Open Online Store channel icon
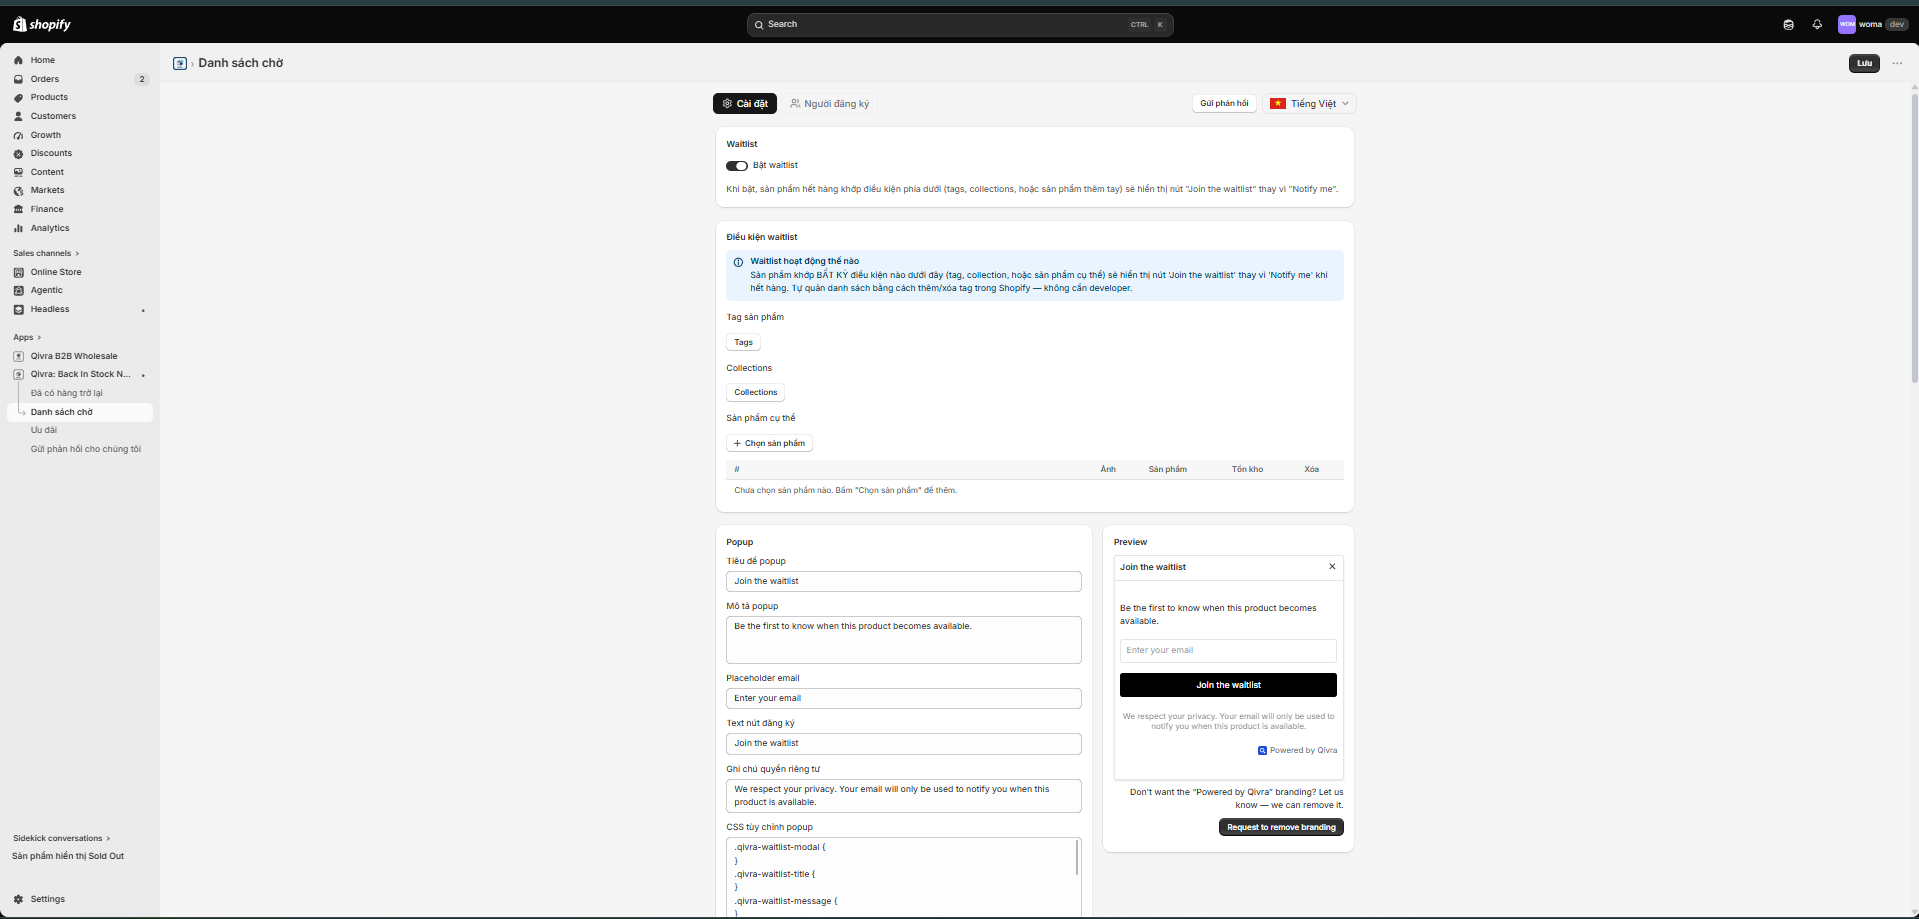The height and width of the screenshot is (919, 1919). 18,272
